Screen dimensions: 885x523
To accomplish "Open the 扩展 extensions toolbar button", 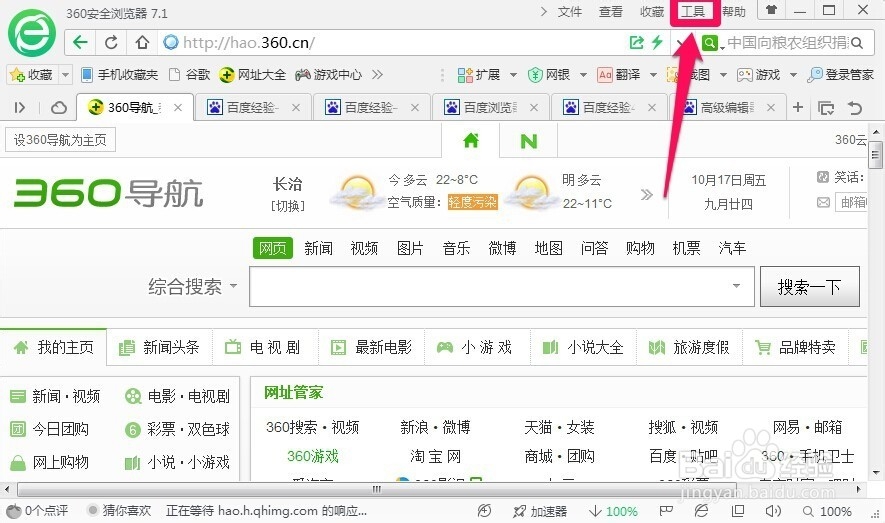I will coord(479,74).
